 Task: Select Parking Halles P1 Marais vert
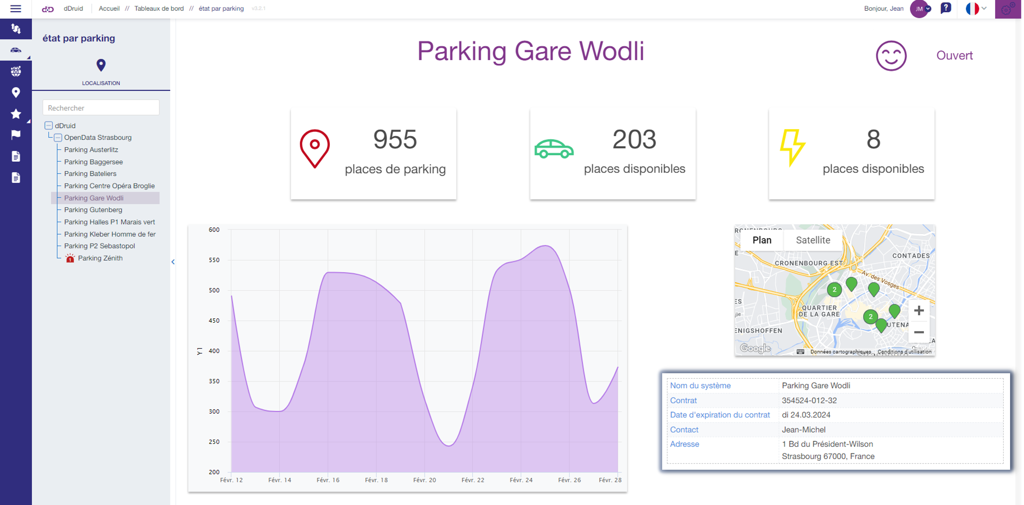click(x=109, y=222)
